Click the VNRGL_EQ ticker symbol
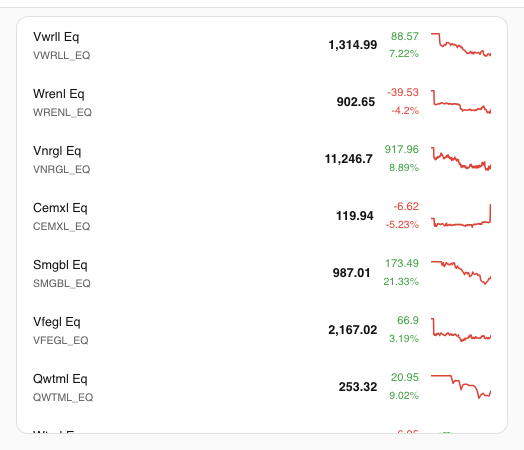The image size is (524, 450). [61, 169]
